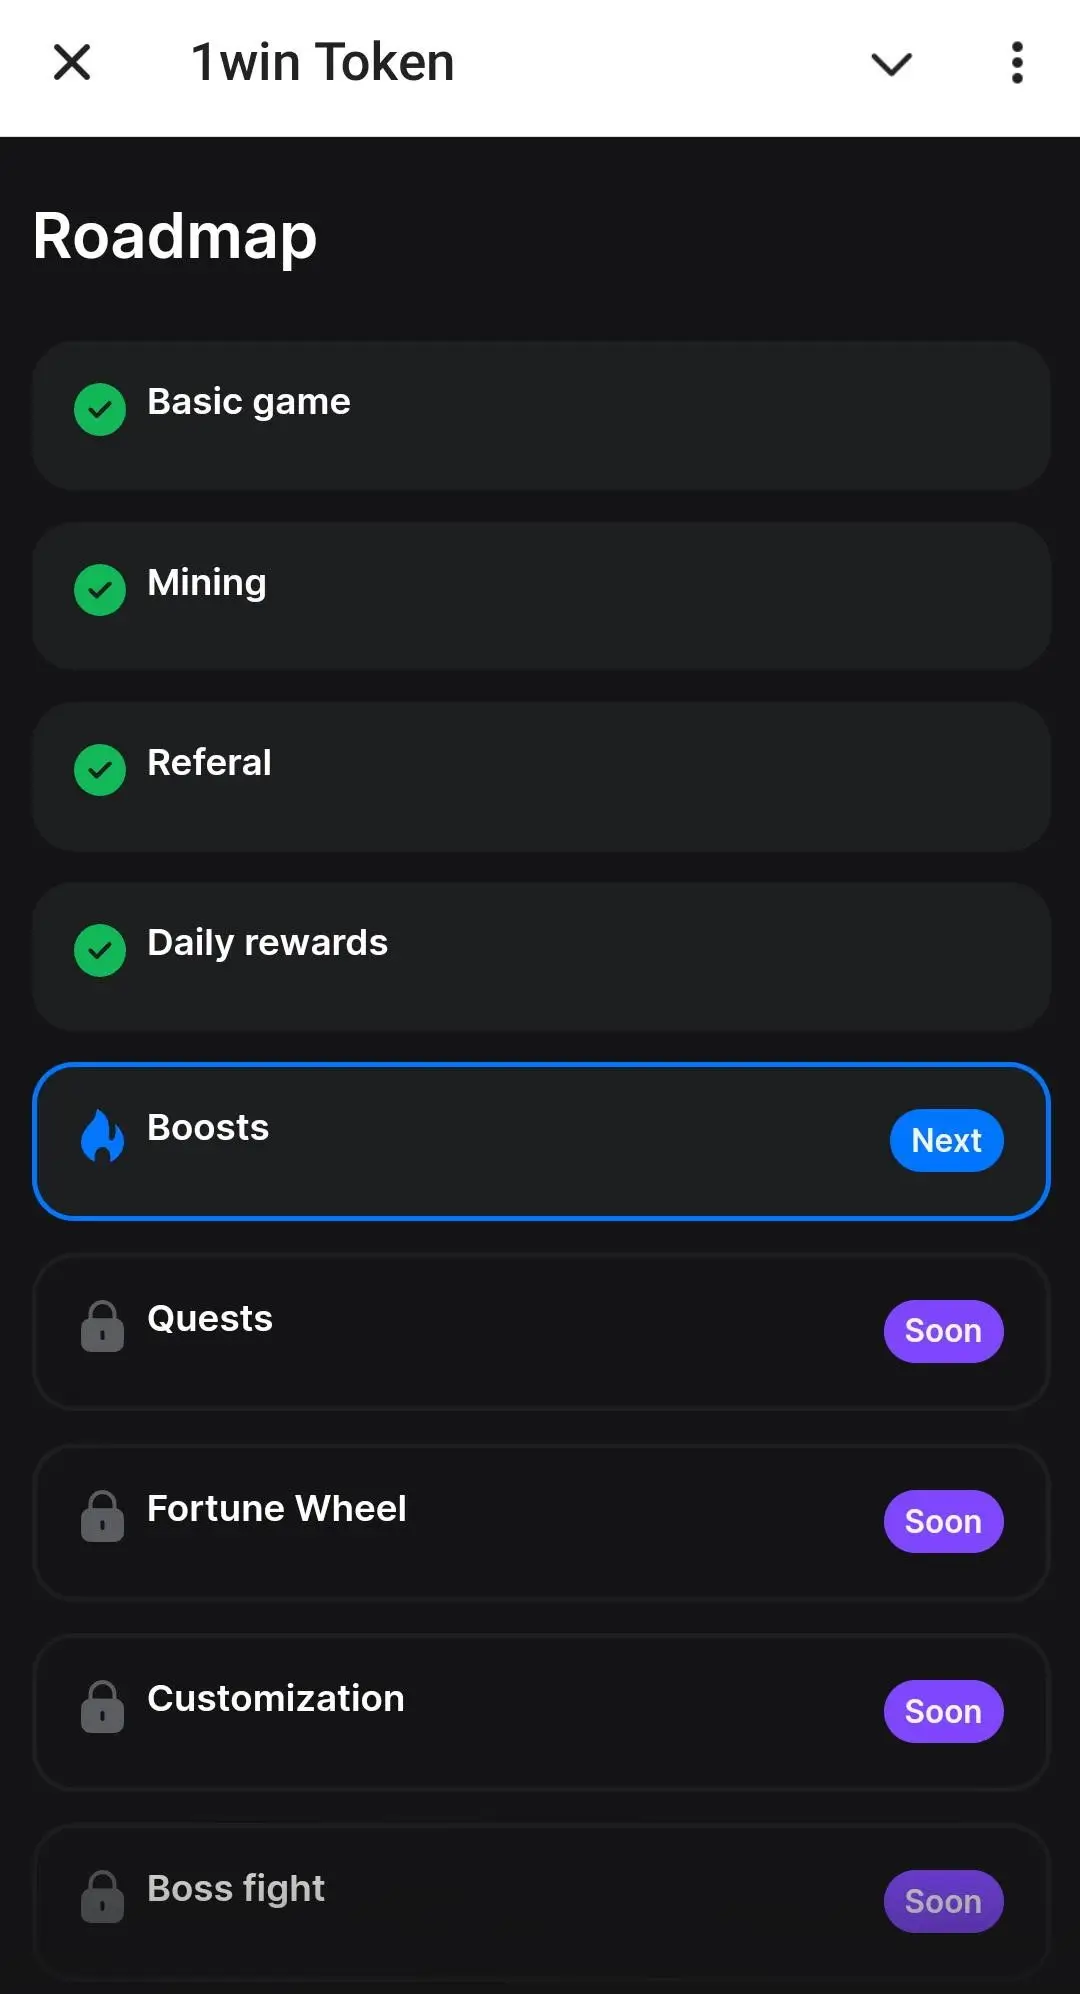Tap the green checkmark beside Mining

pos(100,590)
